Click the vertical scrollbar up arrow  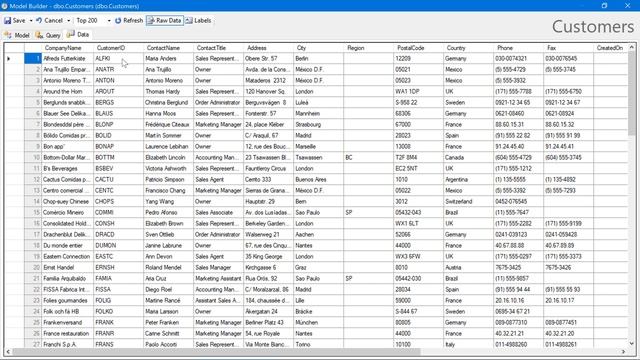[x=632, y=47]
